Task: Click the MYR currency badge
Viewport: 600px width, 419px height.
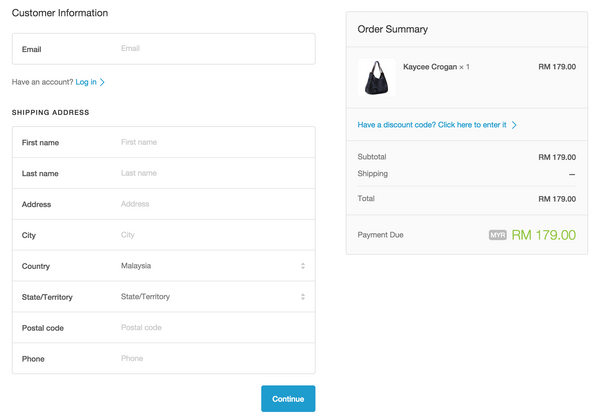Action: (x=498, y=235)
